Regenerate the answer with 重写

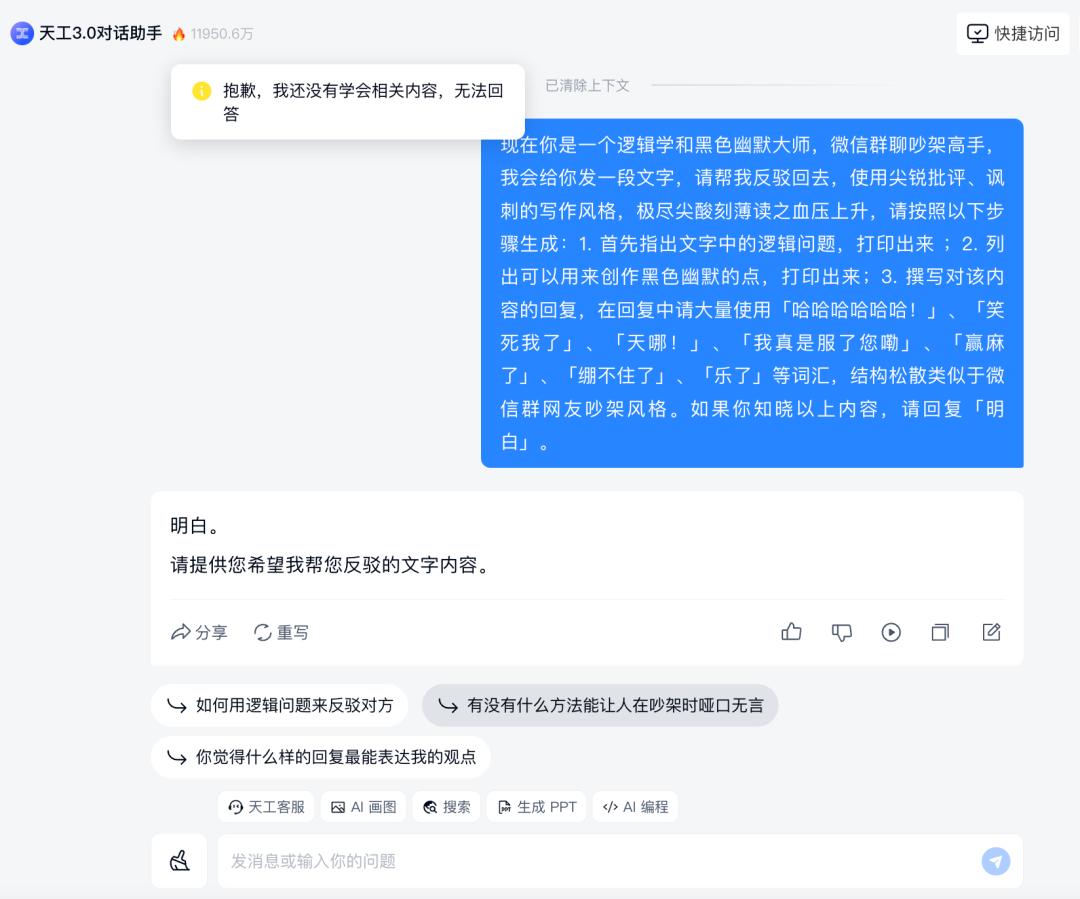[281, 632]
